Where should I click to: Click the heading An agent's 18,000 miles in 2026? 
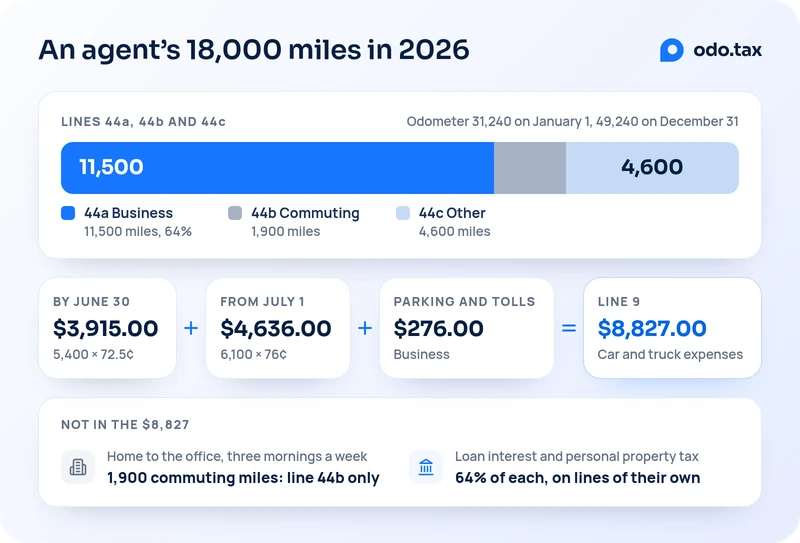(254, 50)
